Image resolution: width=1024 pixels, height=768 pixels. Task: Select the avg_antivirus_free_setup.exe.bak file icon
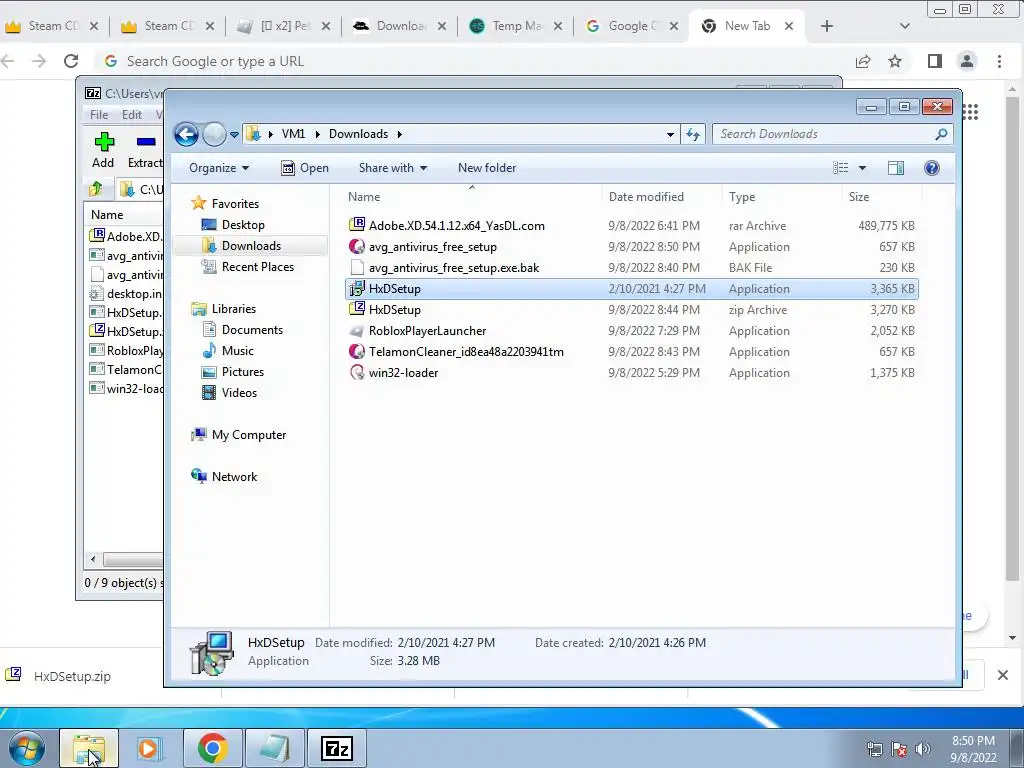click(357, 267)
